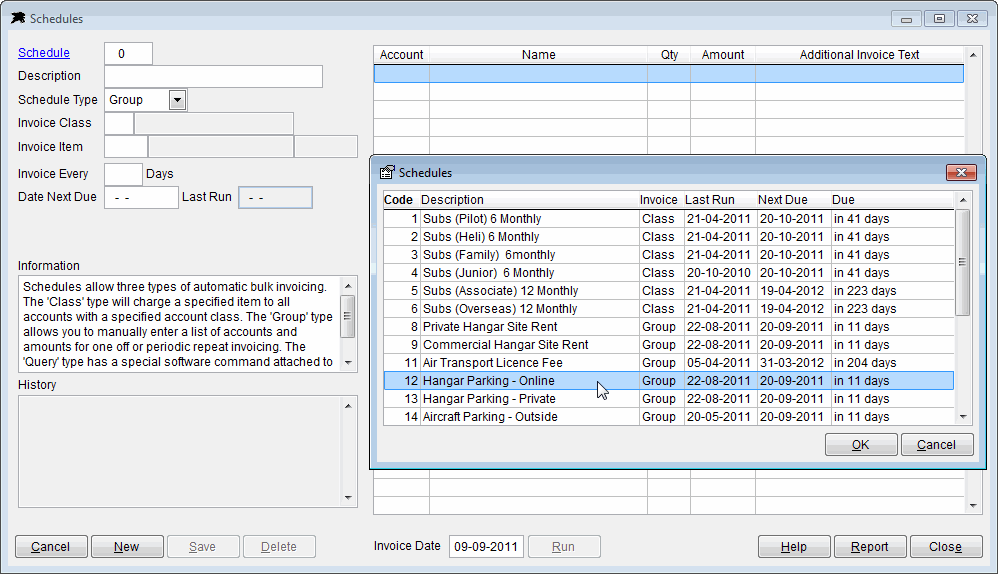Click History box scroll down arrow
The height and width of the screenshot is (574, 998).
348,497
